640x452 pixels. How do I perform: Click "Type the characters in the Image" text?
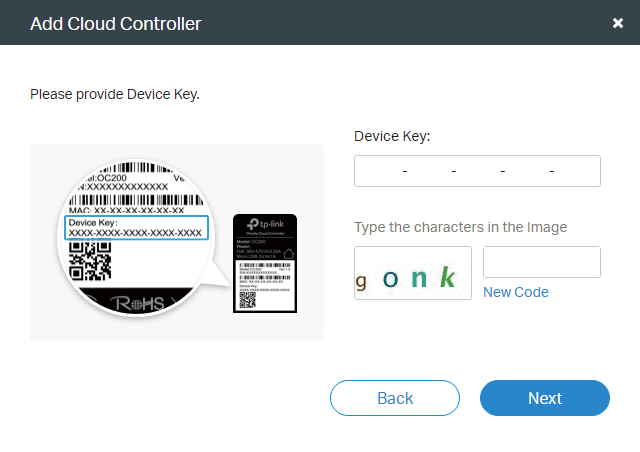(x=460, y=227)
